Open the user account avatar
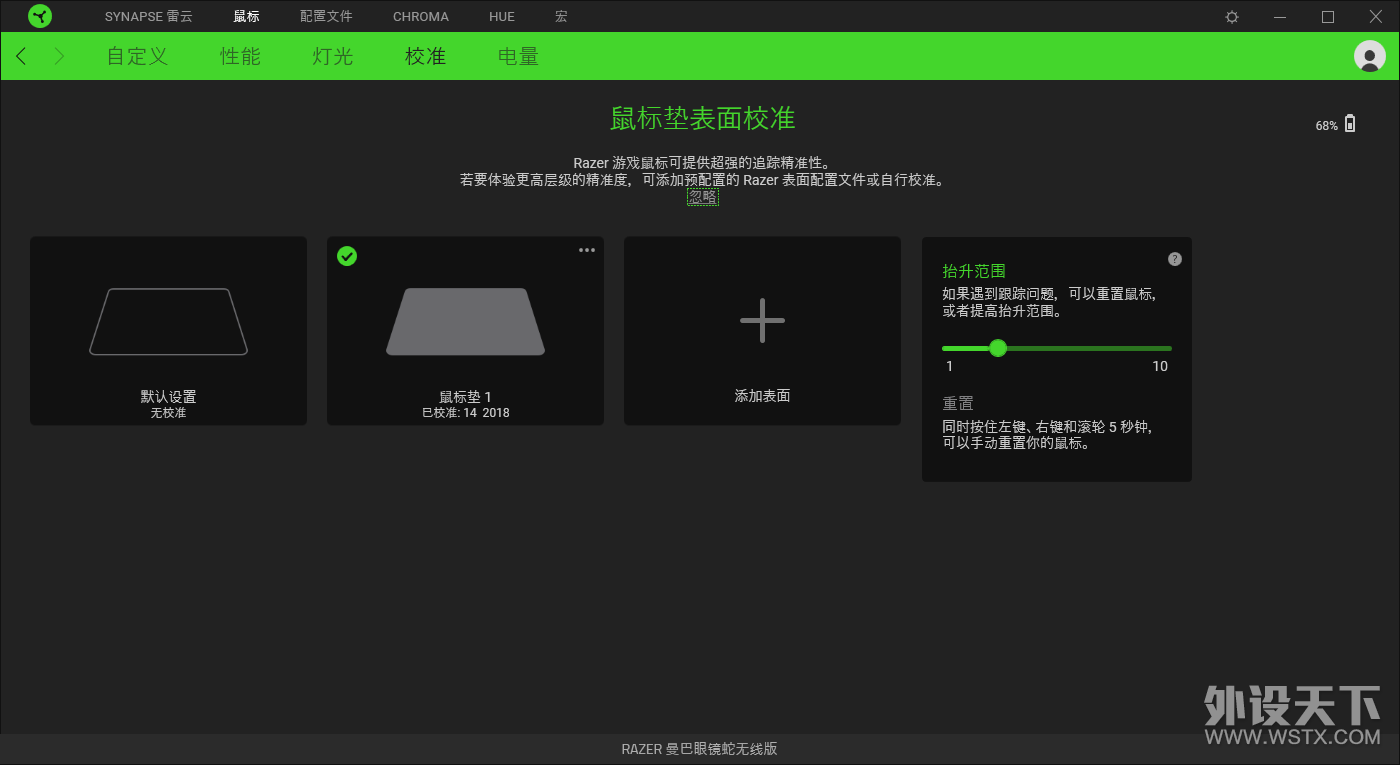 coord(1369,56)
